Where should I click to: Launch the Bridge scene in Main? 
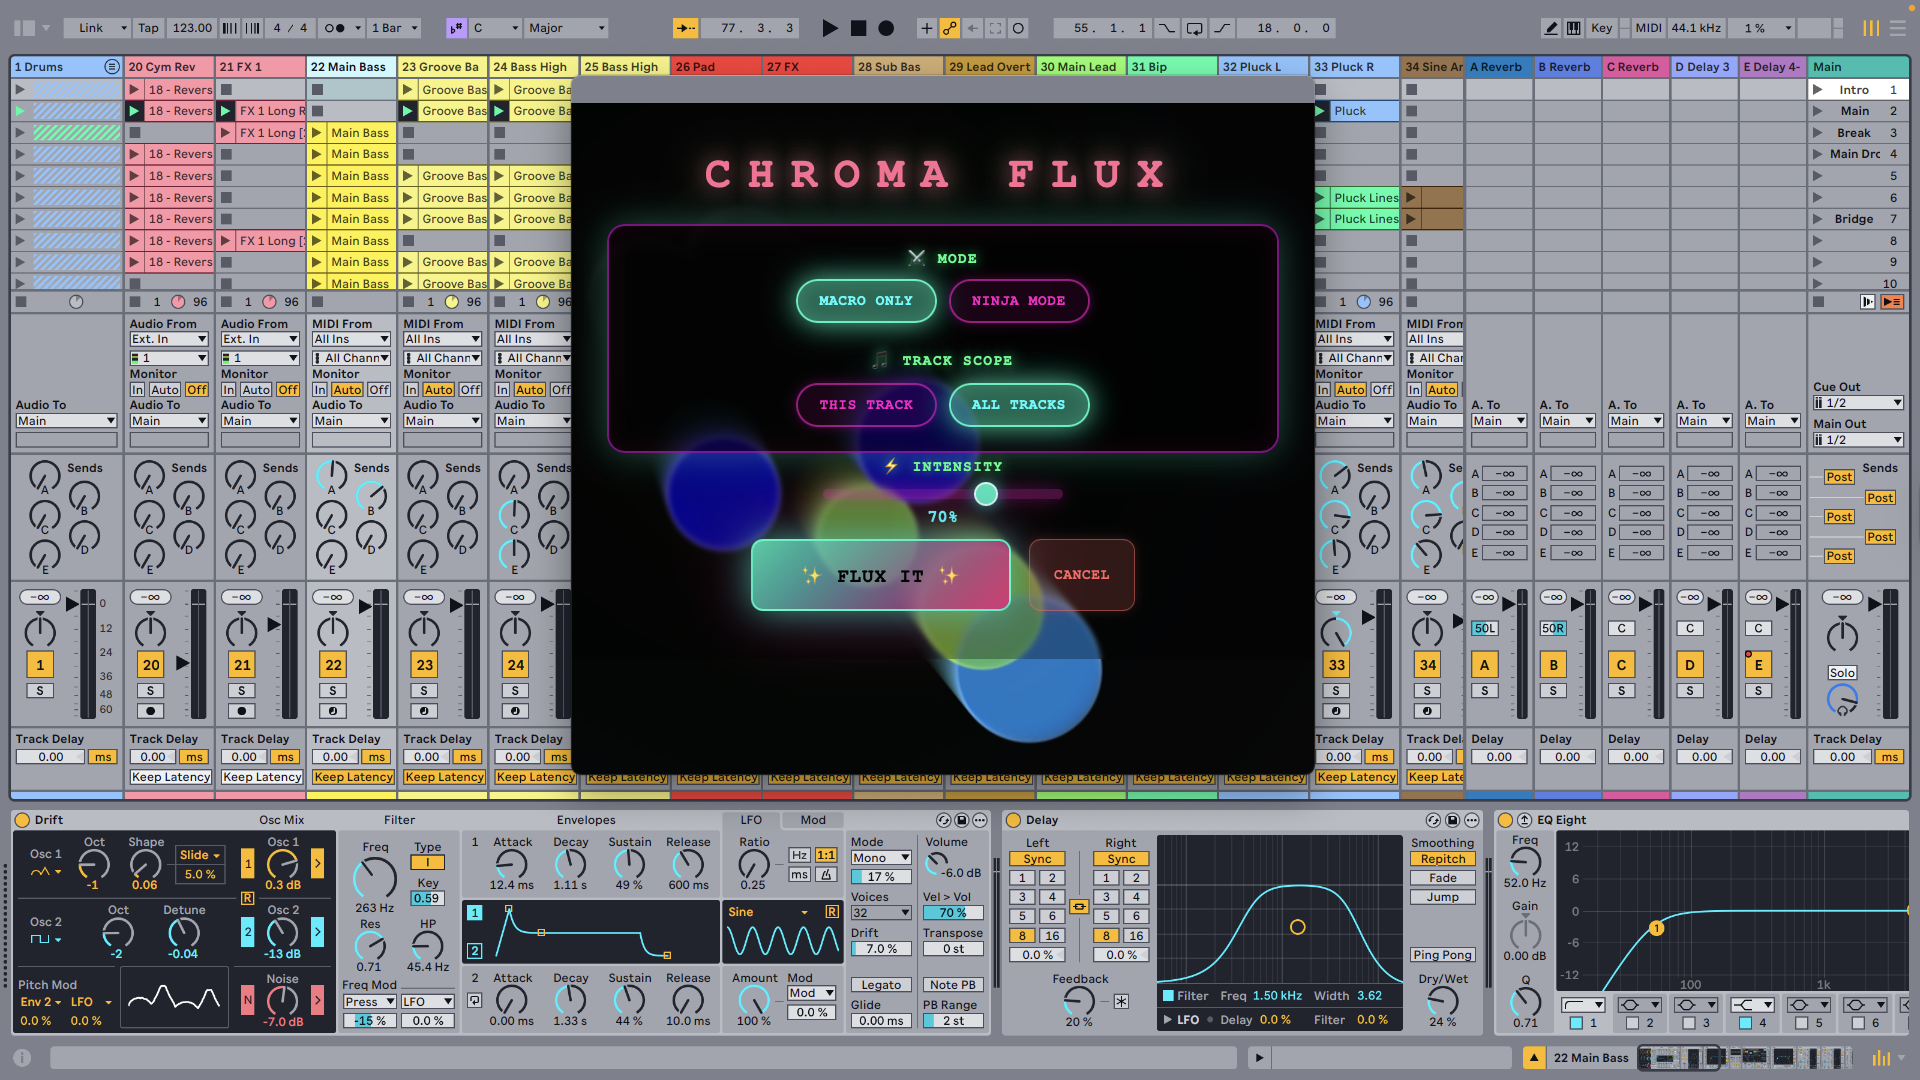[x=1817, y=219]
